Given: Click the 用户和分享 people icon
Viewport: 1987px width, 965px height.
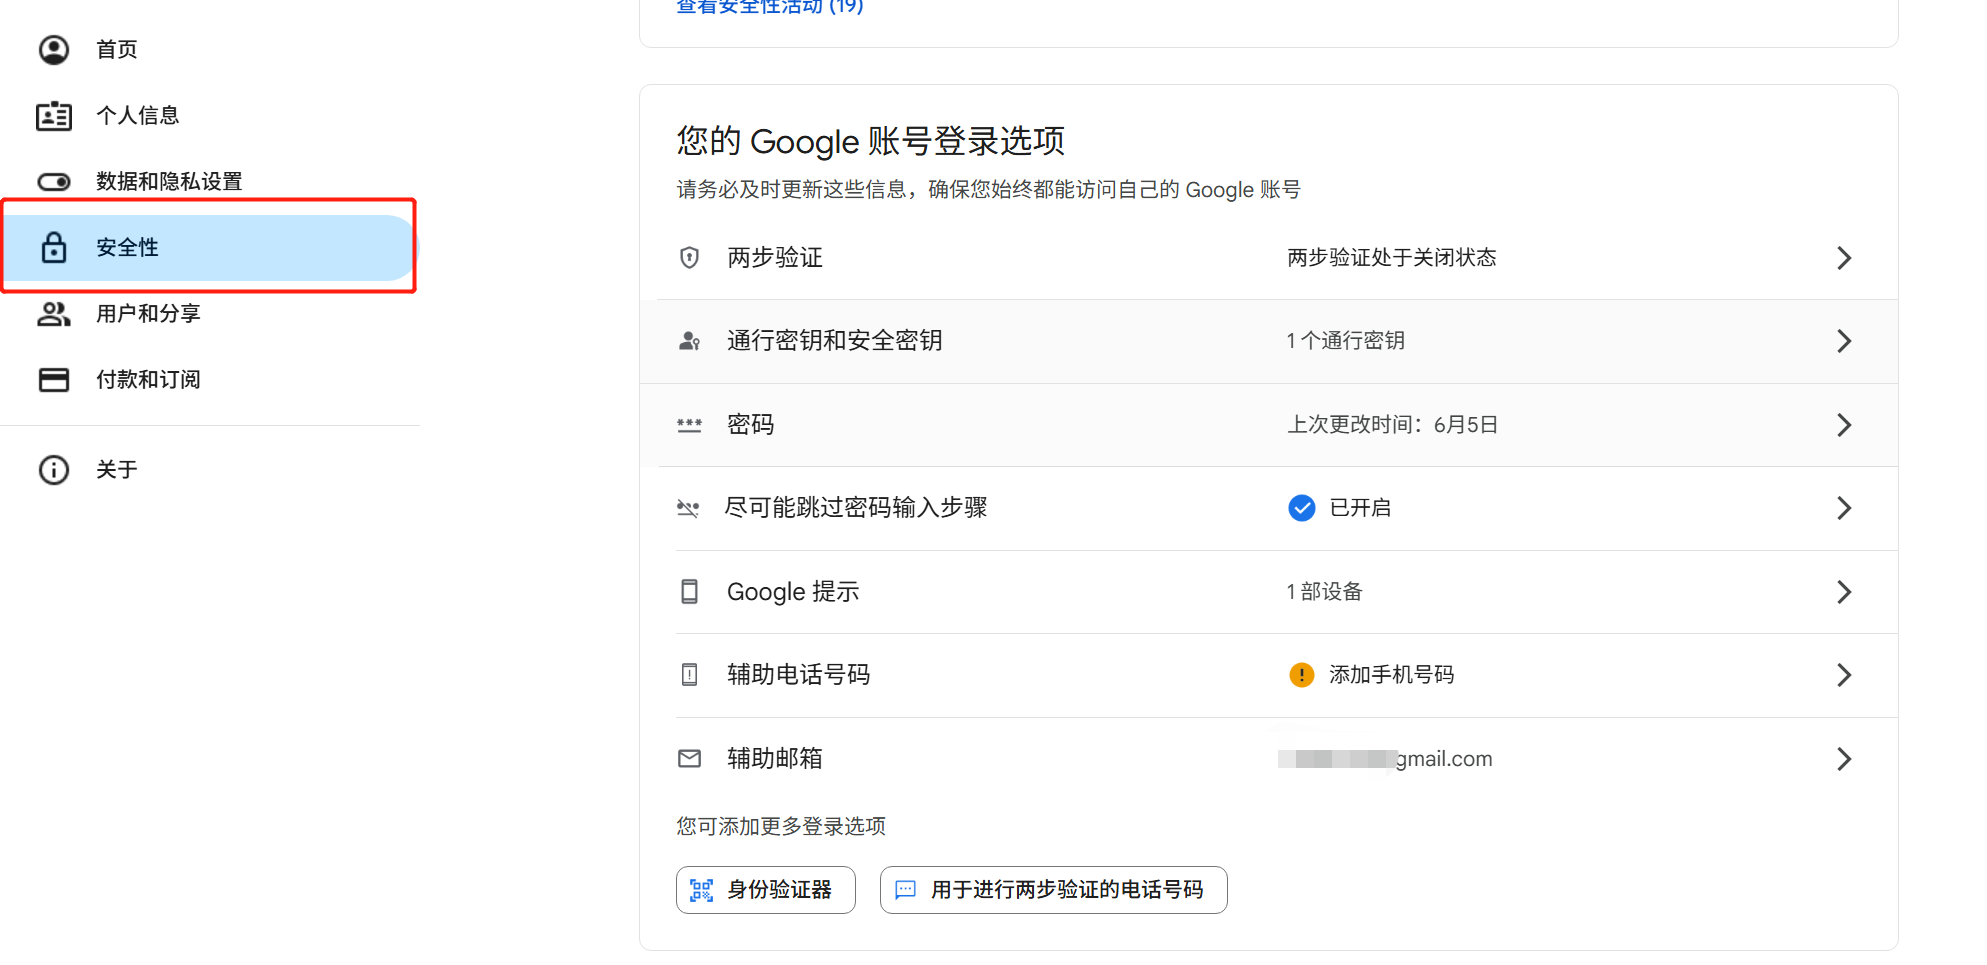Looking at the screenshot, I should pos(54,314).
